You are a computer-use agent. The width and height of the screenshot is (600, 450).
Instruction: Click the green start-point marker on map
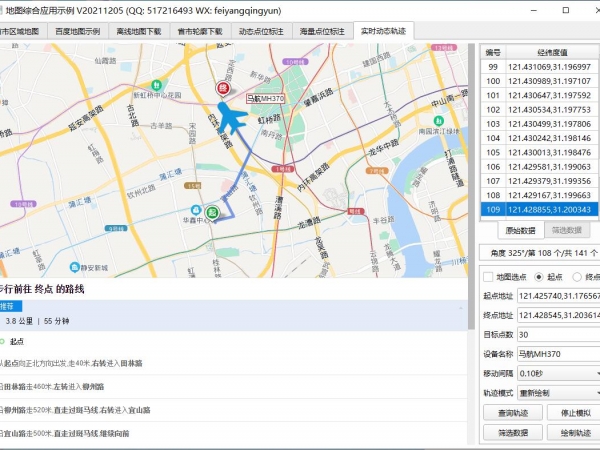[213, 212]
